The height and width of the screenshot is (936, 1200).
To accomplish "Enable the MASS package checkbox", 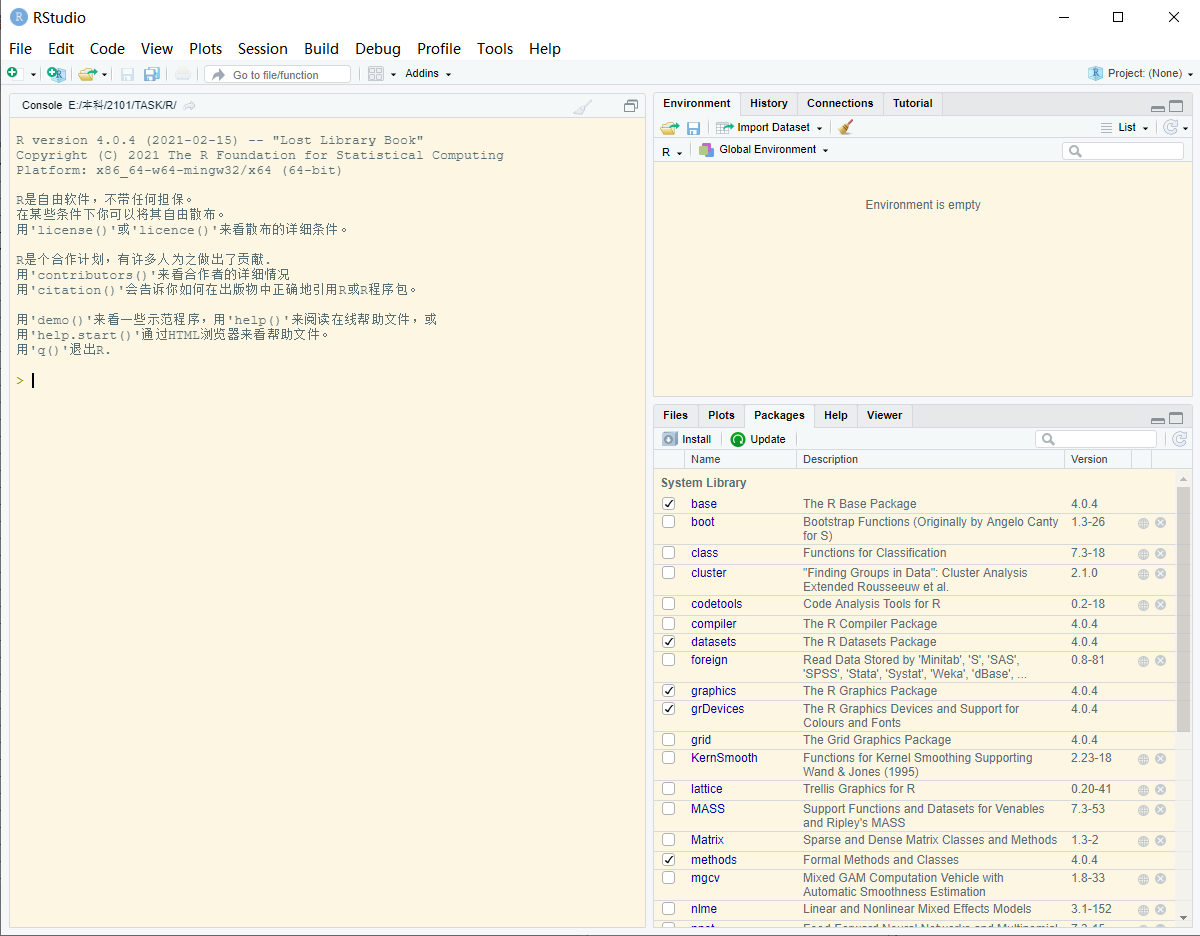I will [x=668, y=808].
